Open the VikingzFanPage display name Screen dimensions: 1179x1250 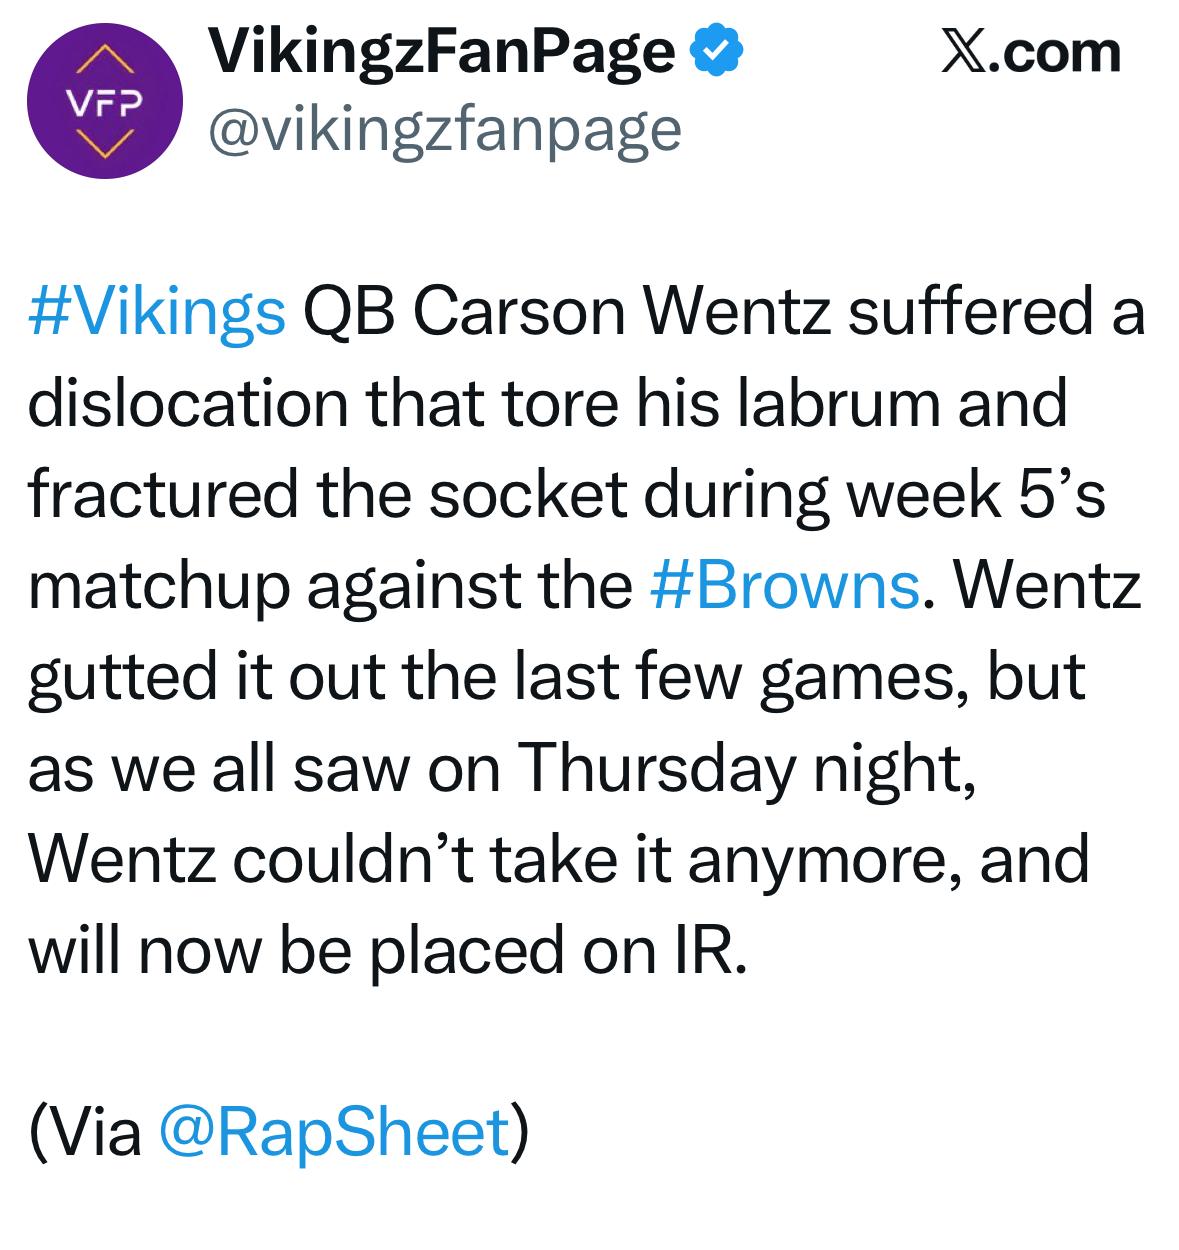pos(441,53)
